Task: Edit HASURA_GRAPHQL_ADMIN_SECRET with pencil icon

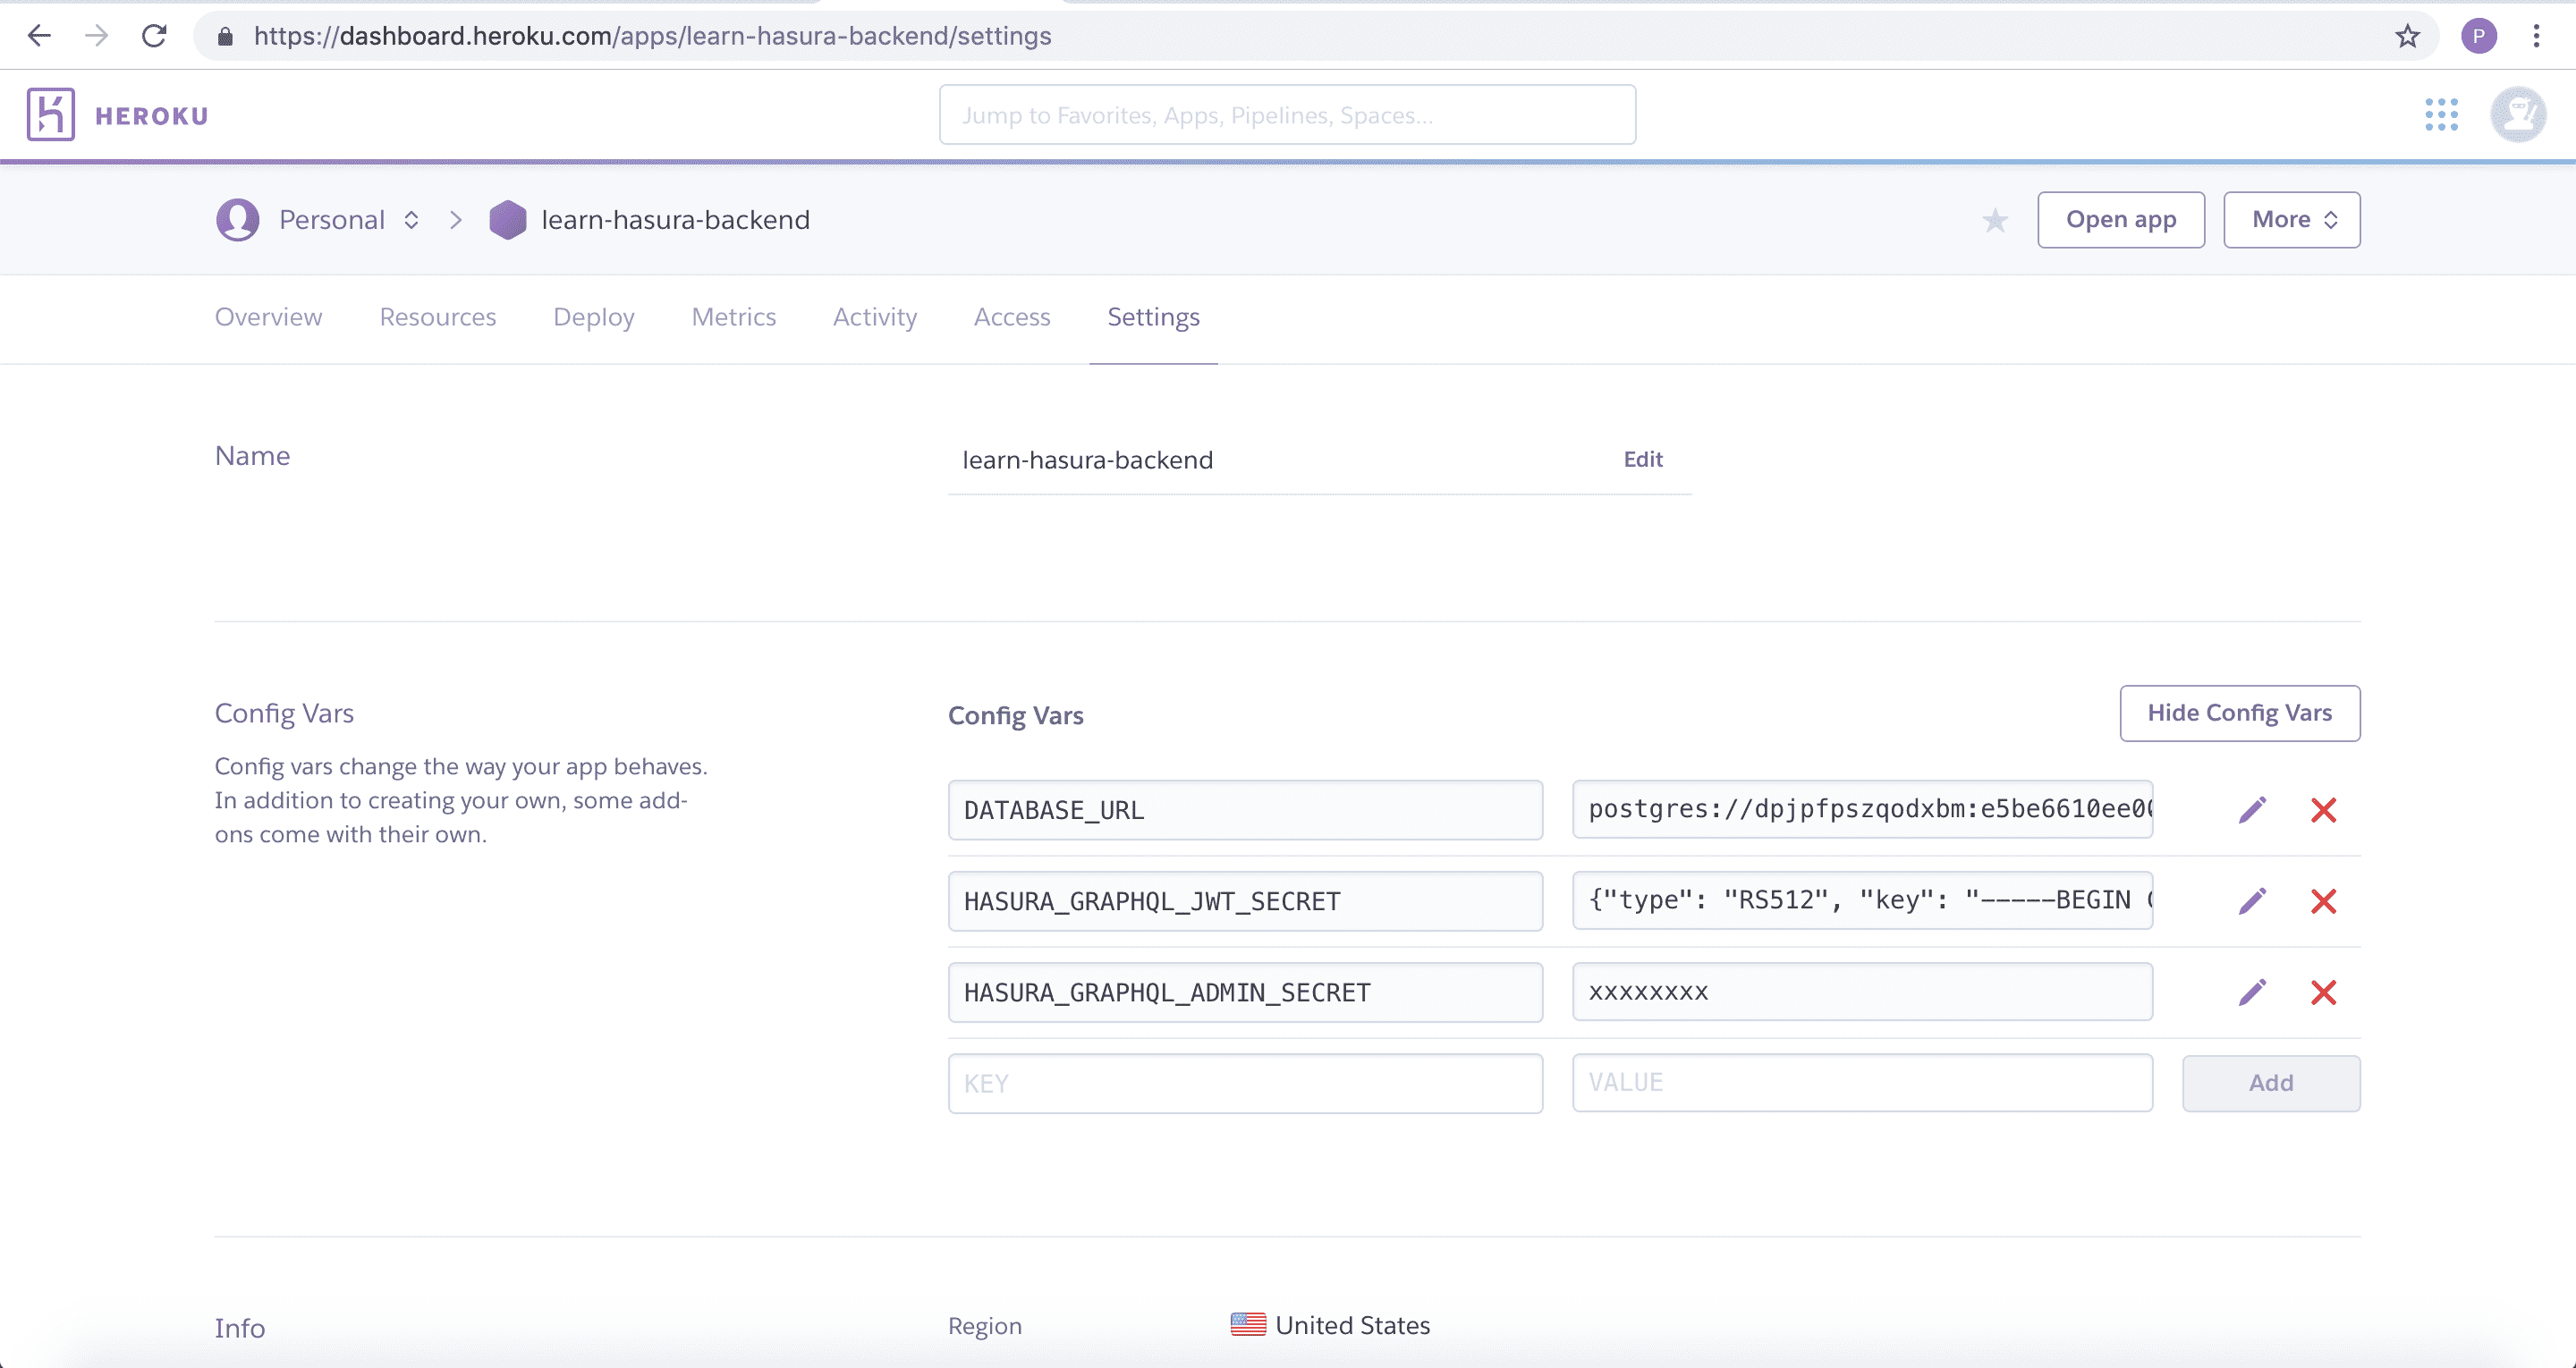Action: click(x=2252, y=992)
